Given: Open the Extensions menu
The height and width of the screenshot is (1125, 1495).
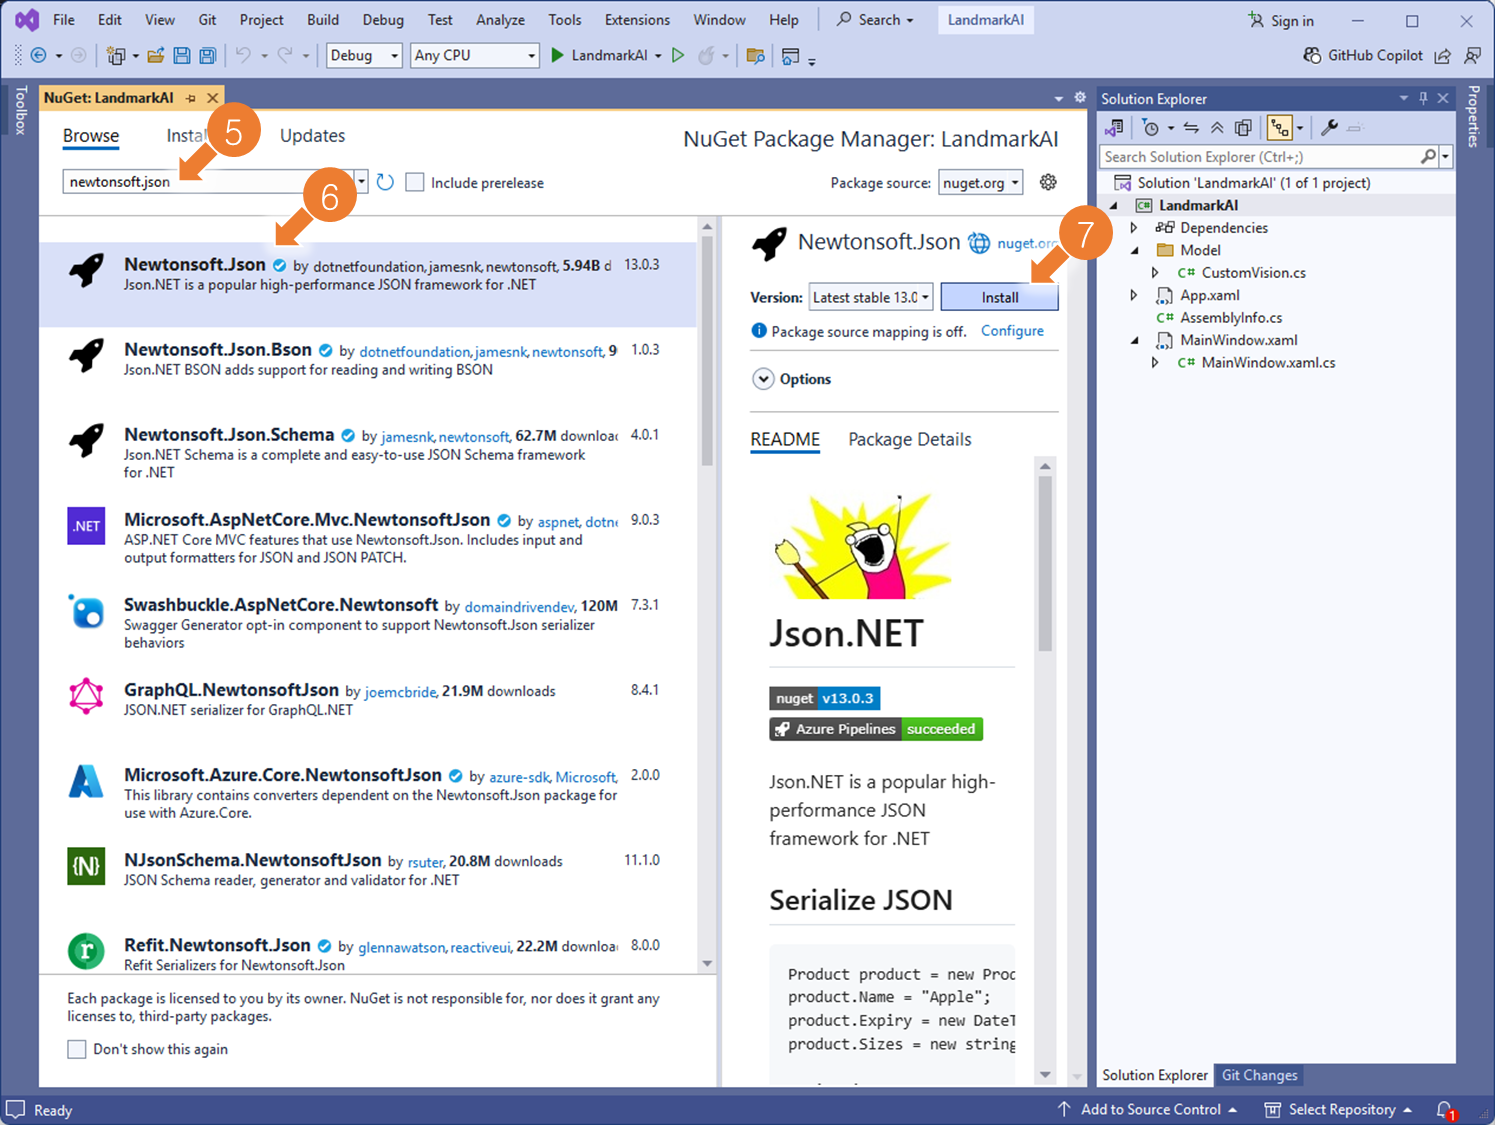Looking at the screenshot, I should (637, 20).
